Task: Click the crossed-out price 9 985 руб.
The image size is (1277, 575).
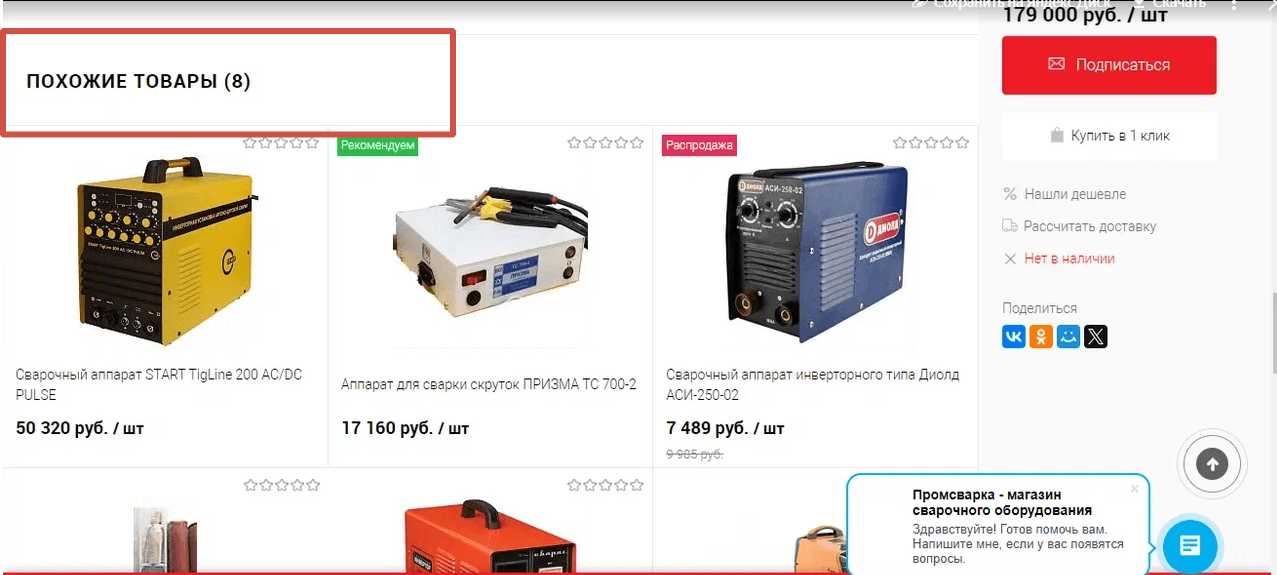Action: (694, 454)
